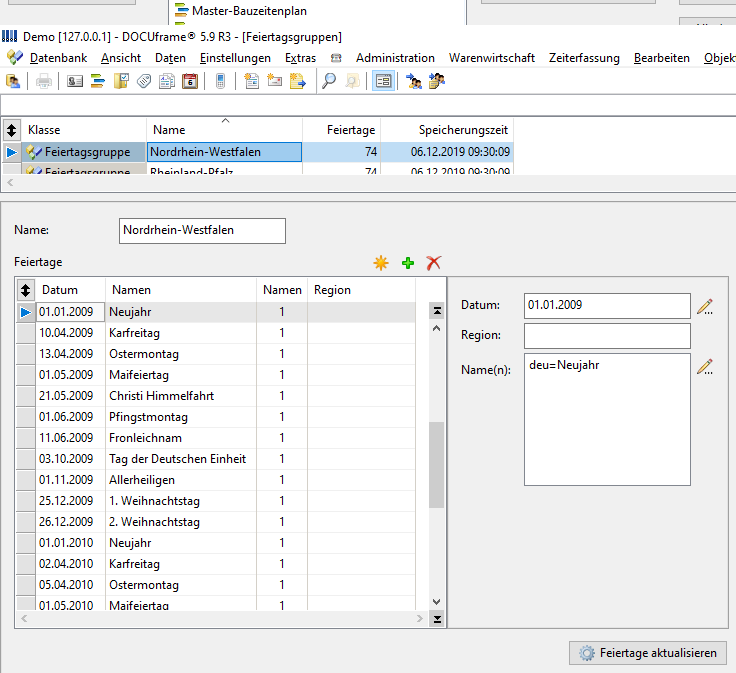
Task: Open the calendar toolbar icon
Action: (190, 81)
